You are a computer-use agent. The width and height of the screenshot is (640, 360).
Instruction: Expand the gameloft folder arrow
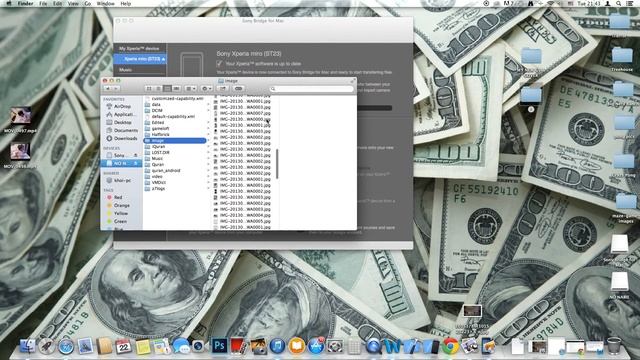point(208,129)
